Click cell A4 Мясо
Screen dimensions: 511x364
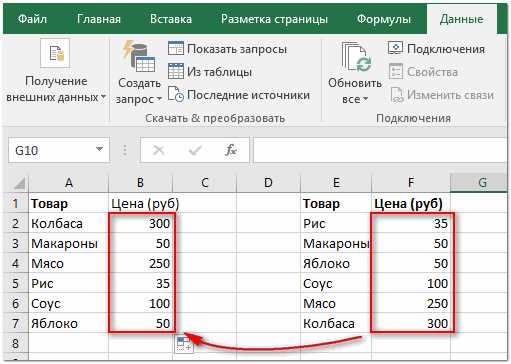coord(69,263)
